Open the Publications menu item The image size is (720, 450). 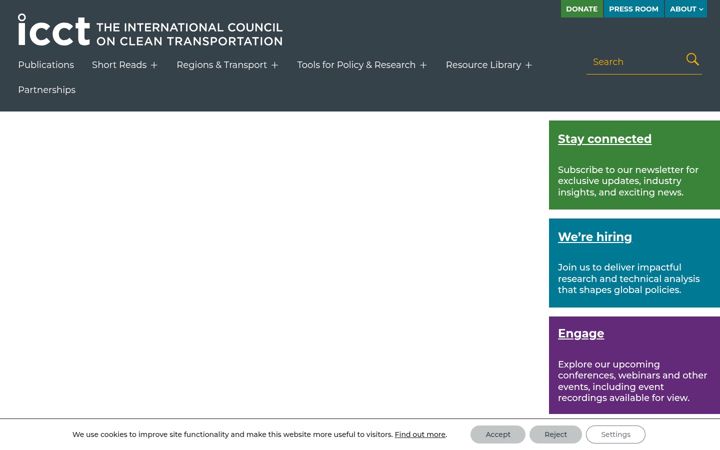46,65
